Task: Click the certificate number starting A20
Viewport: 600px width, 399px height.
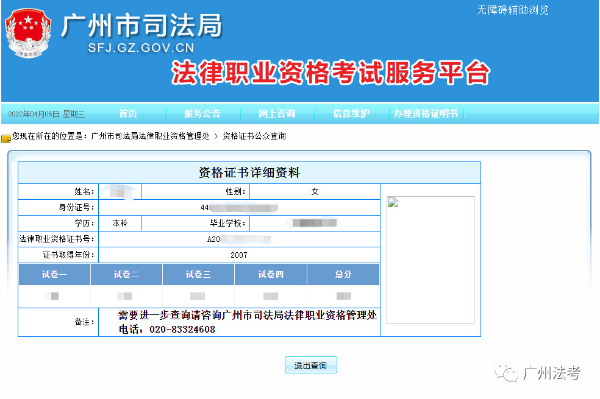Action: [x=239, y=239]
